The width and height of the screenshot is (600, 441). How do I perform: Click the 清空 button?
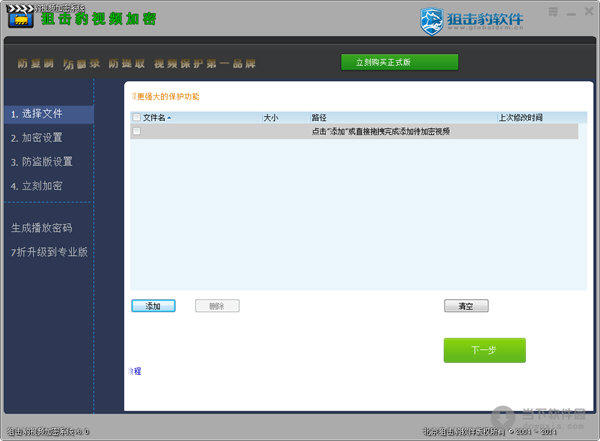[x=466, y=306]
